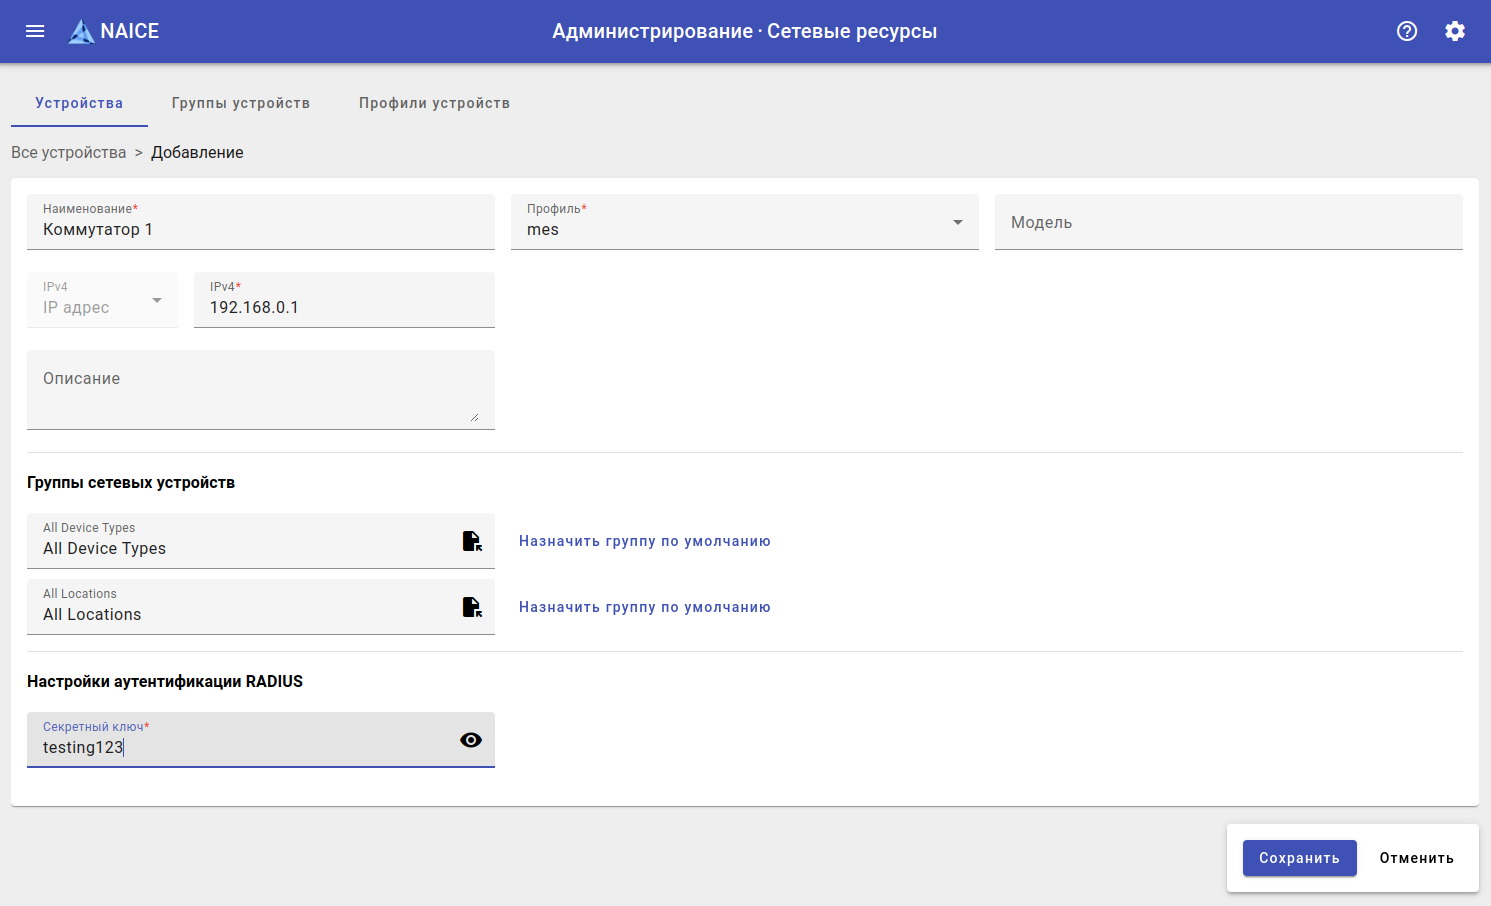
Task: Assign default group for All Locations
Action: (x=644, y=607)
